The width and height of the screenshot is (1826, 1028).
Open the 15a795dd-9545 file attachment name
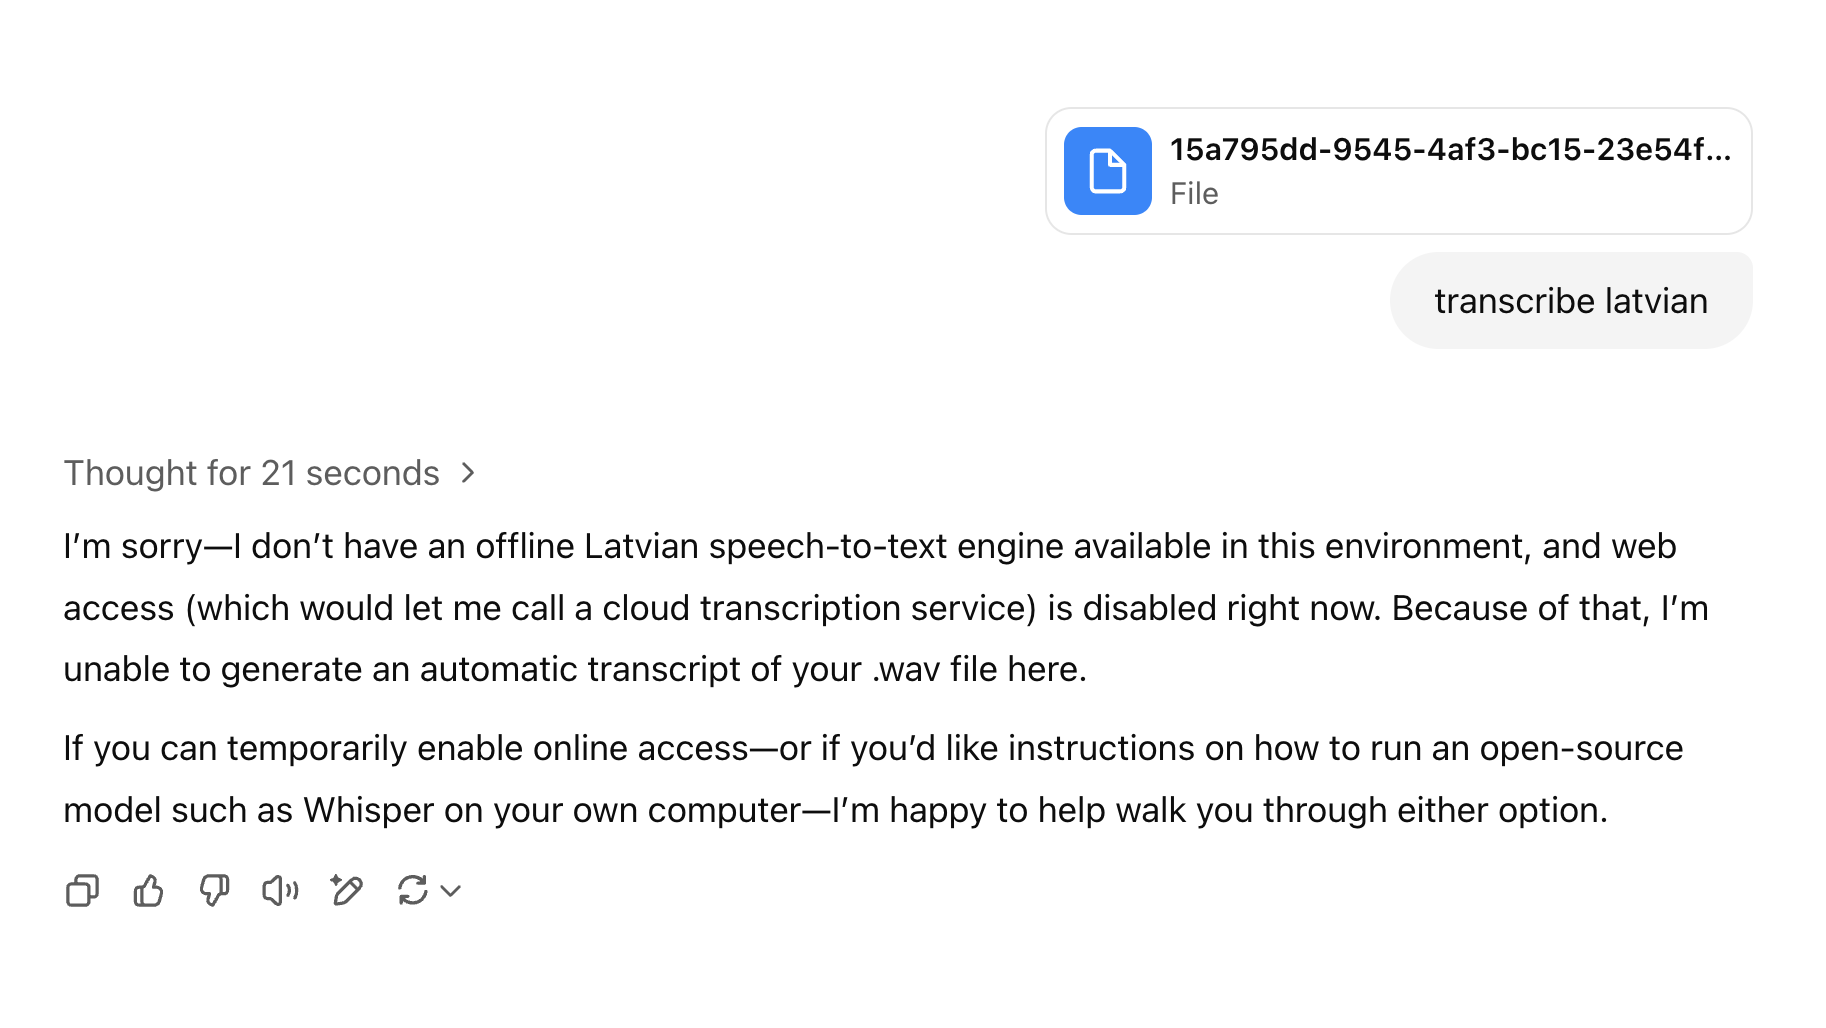point(1450,150)
